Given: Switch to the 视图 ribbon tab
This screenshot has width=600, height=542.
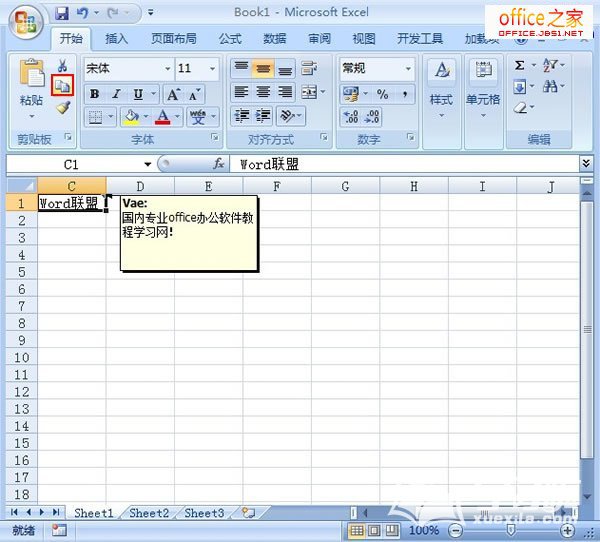Looking at the screenshot, I should point(364,39).
